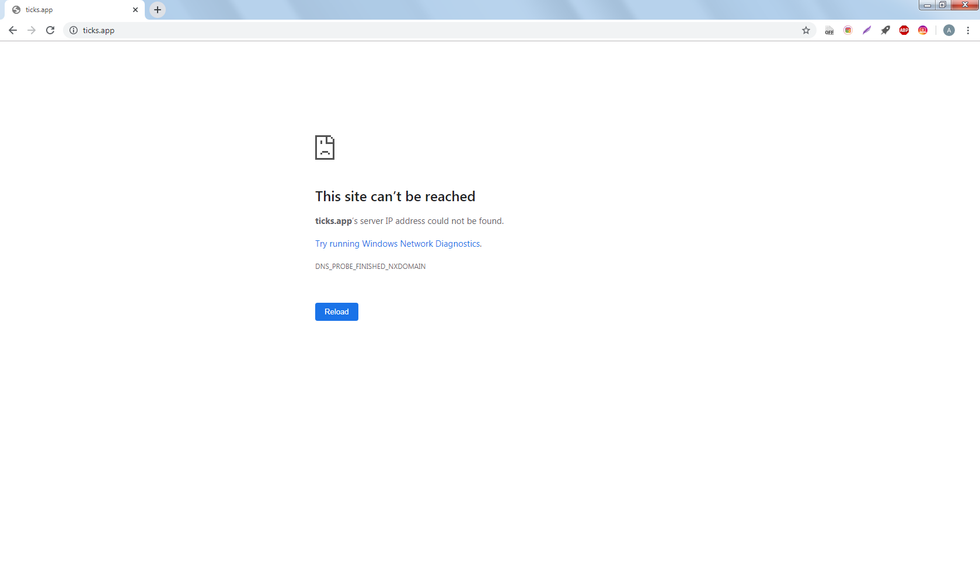The height and width of the screenshot is (588, 980).
Task: Click 'Try running Windows Network Diagnostics' link
Action: pyautogui.click(x=398, y=244)
